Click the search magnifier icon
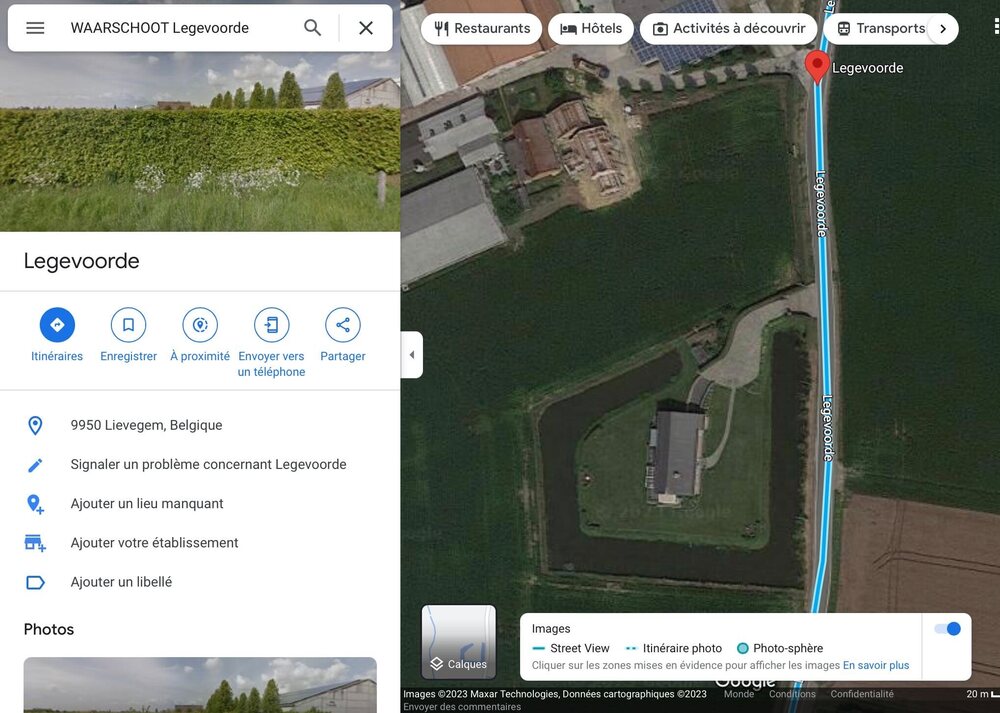Screen dimensions: 1000x713 (x=313, y=28)
